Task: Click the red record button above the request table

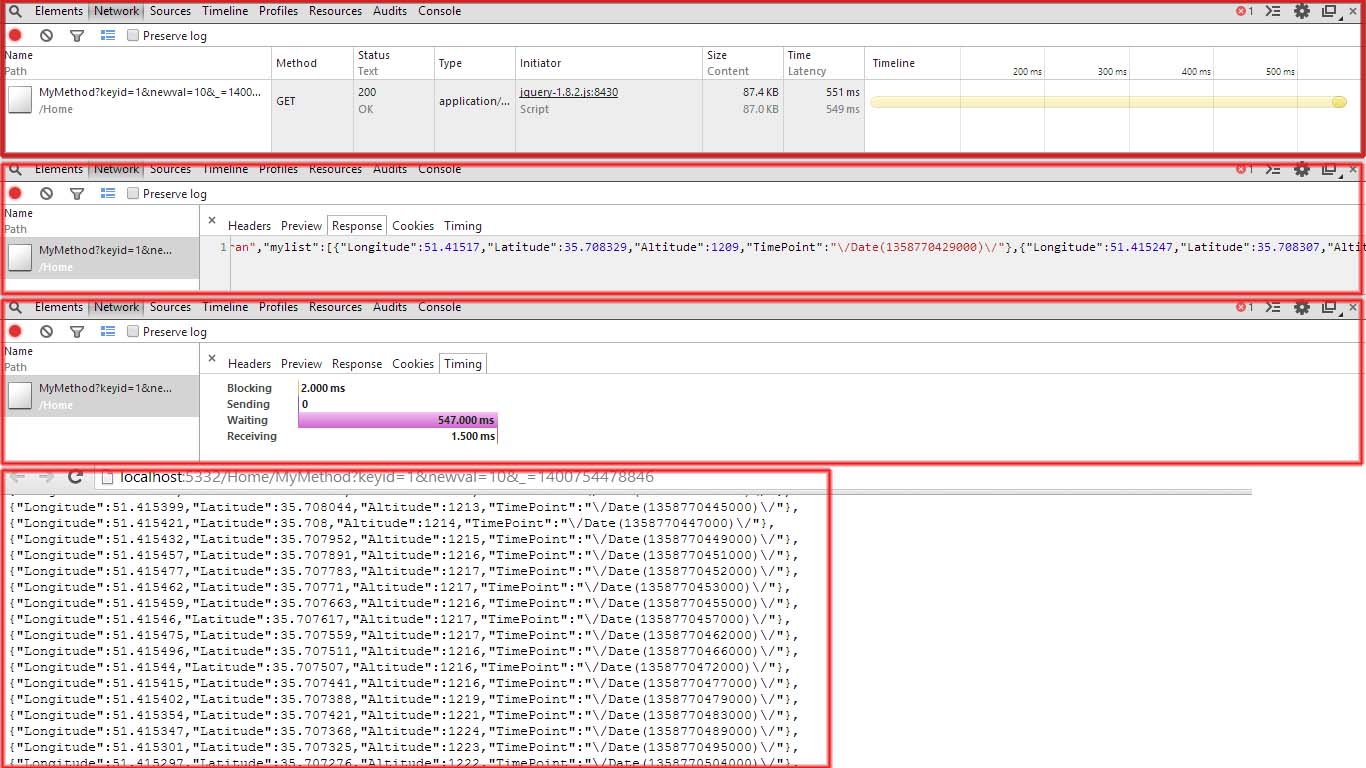Action: pos(15,35)
